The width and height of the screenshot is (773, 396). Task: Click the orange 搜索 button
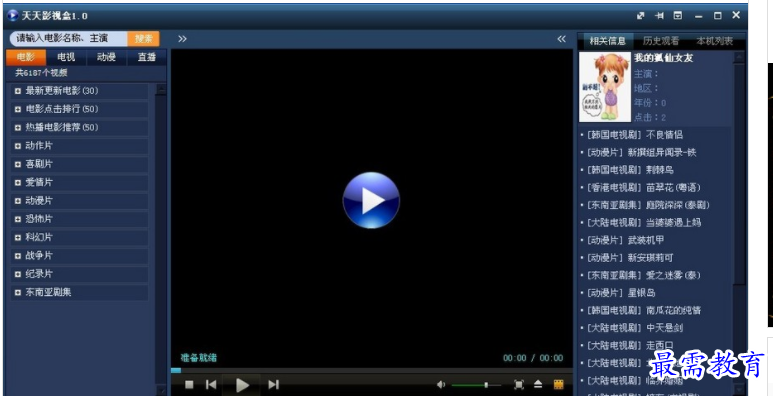point(143,38)
